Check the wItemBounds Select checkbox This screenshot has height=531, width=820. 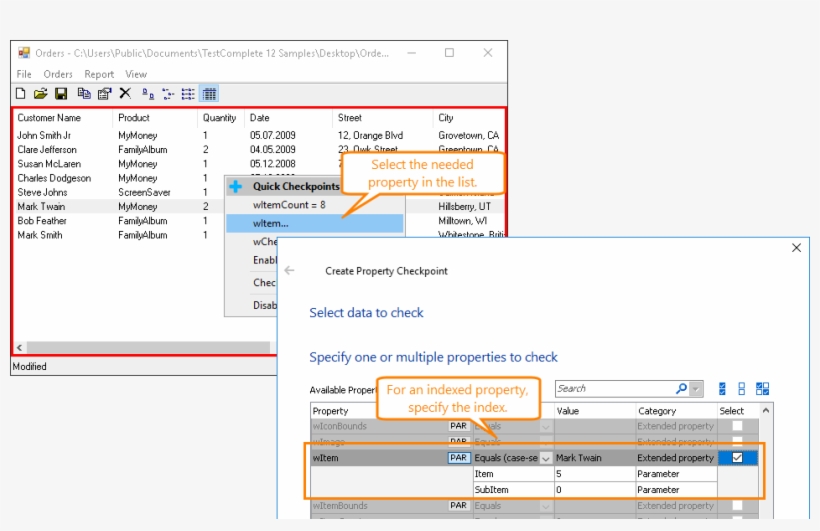[737, 506]
